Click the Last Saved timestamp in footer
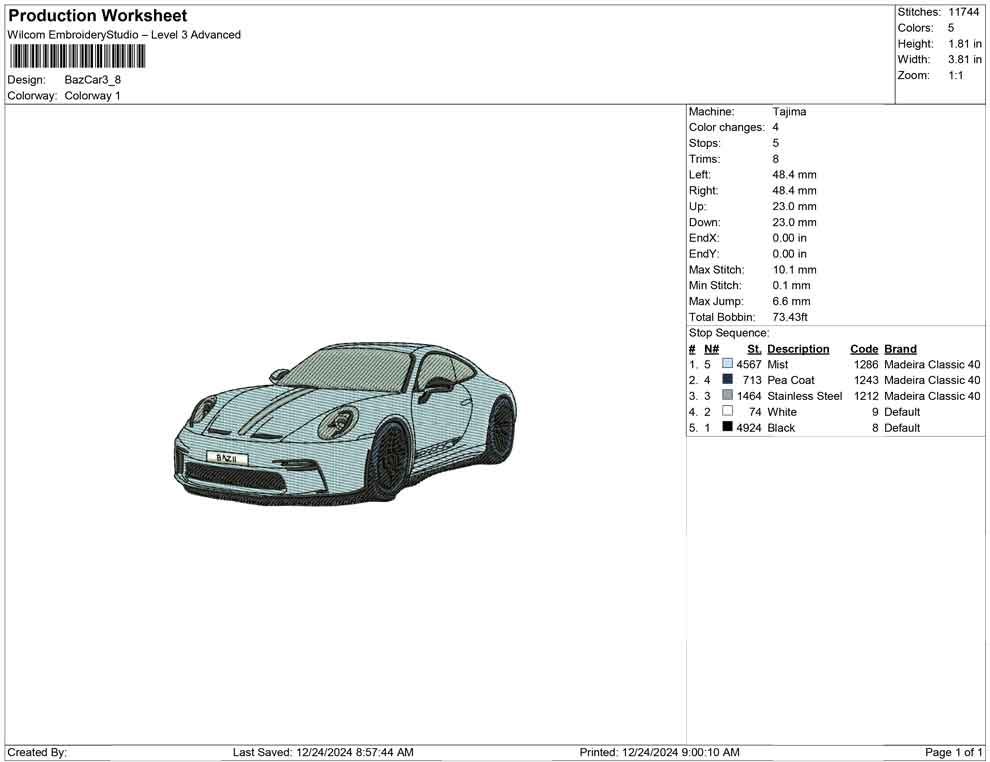Viewport: 990px width, 762px height. 323,752
